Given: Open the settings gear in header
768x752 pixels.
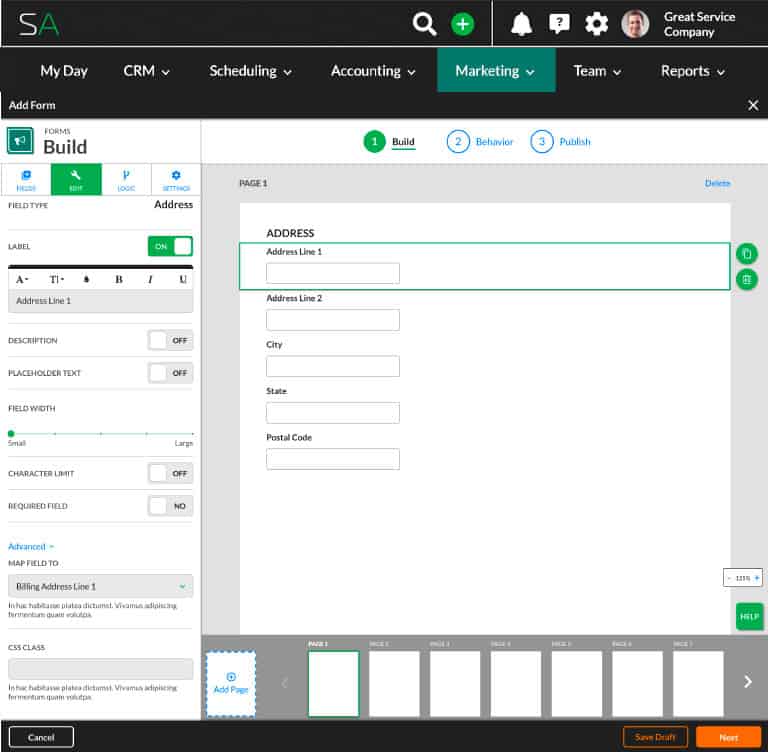Looking at the screenshot, I should (x=596, y=24).
